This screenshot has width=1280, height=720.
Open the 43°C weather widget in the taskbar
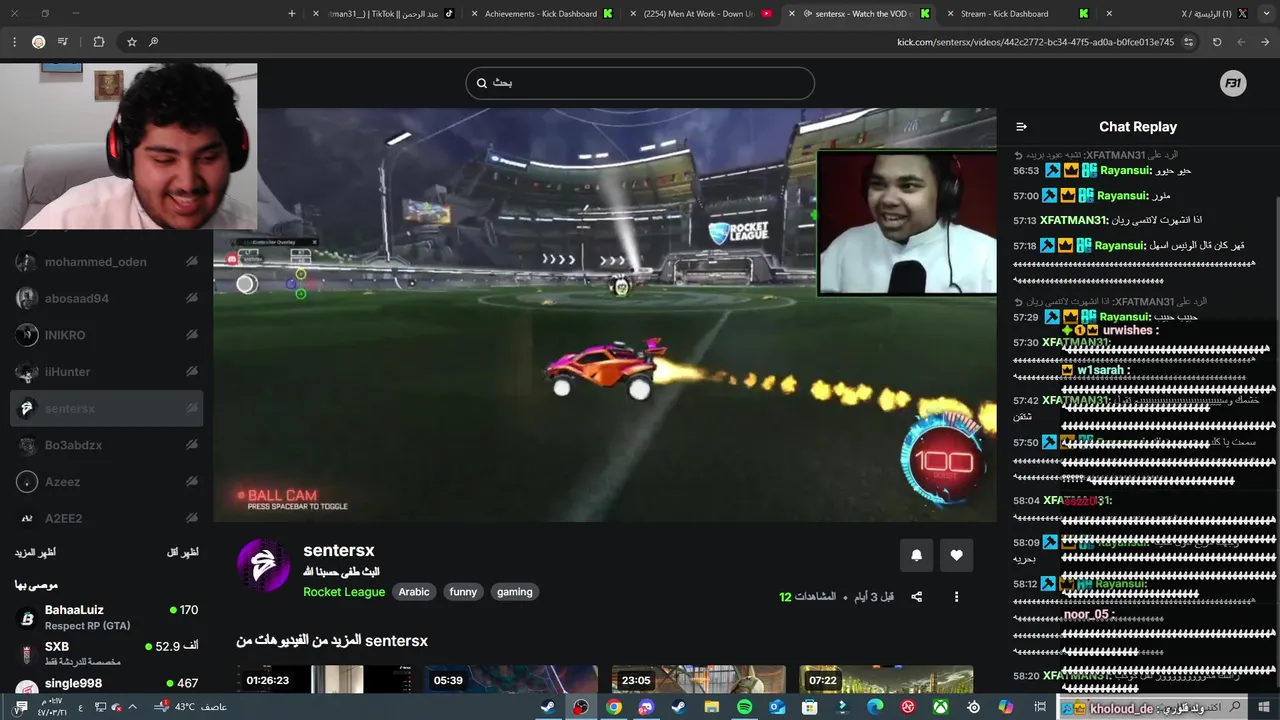(x=192, y=707)
